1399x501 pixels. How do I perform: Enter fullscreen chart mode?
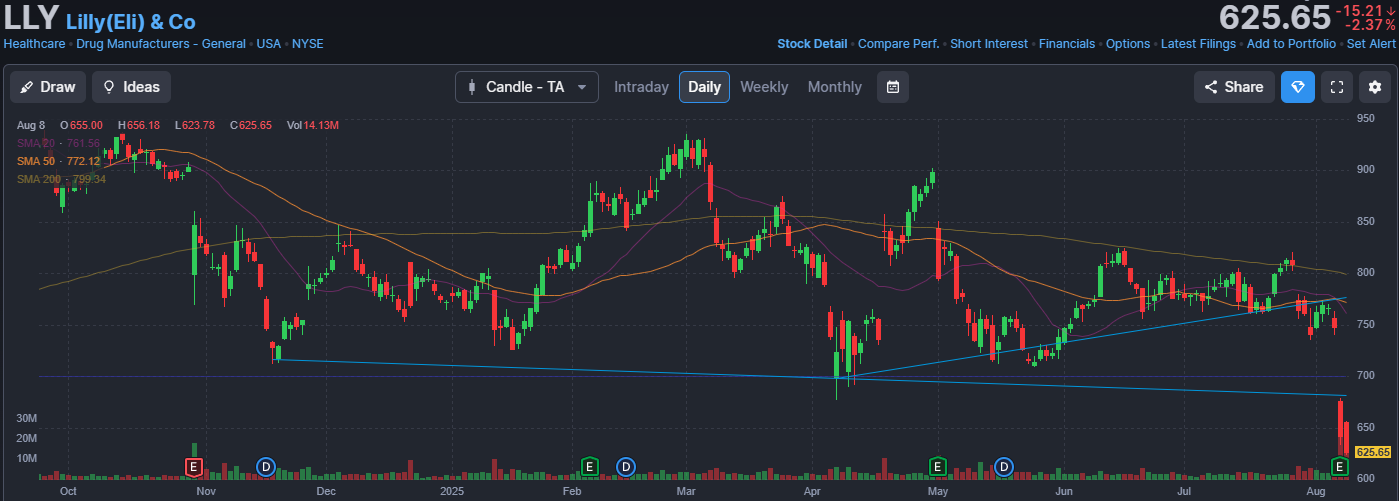tap(1336, 87)
